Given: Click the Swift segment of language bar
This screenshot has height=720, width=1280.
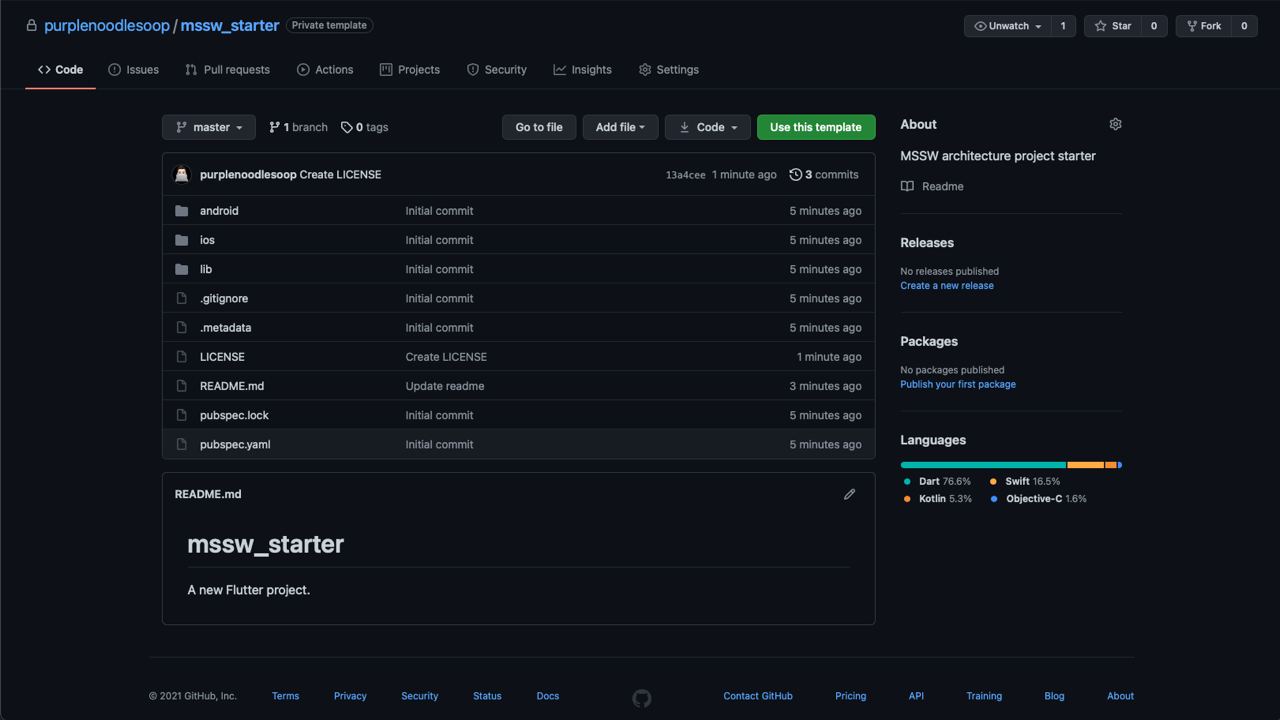Looking at the screenshot, I should point(1085,465).
